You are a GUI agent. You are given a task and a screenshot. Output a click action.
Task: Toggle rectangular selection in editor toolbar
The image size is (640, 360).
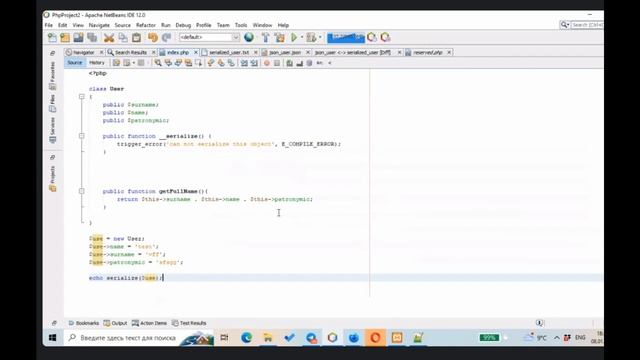[198, 63]
